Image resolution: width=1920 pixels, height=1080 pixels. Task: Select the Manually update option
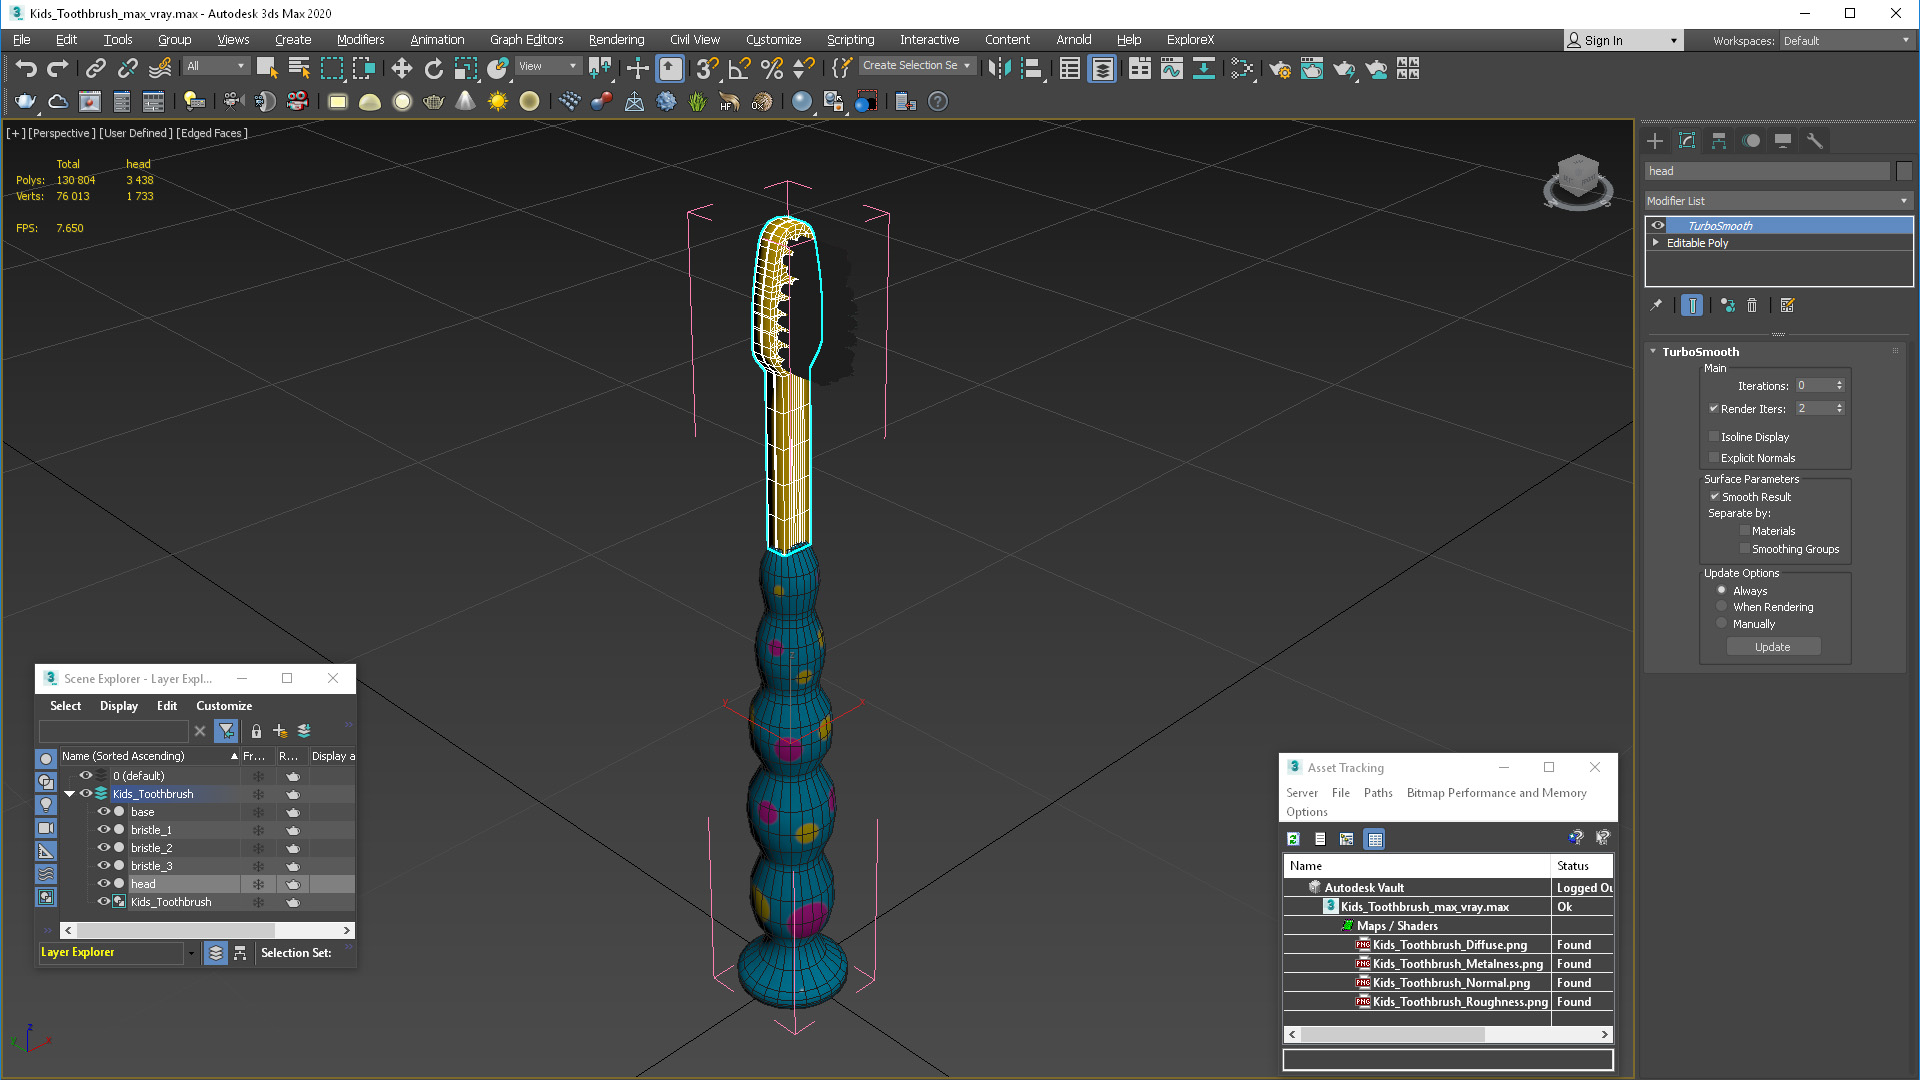pyautogui.click(x=1721, y=623)
